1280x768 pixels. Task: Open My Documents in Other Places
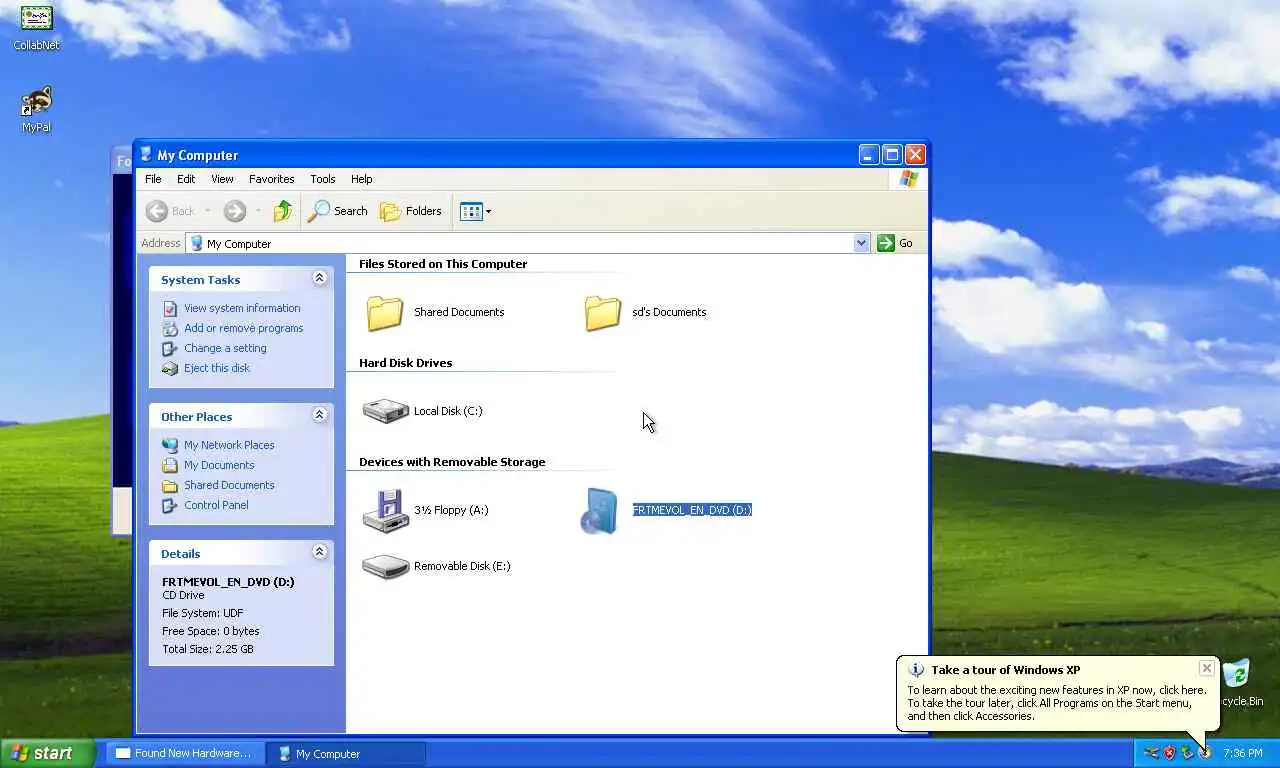(x=219, y=465)
